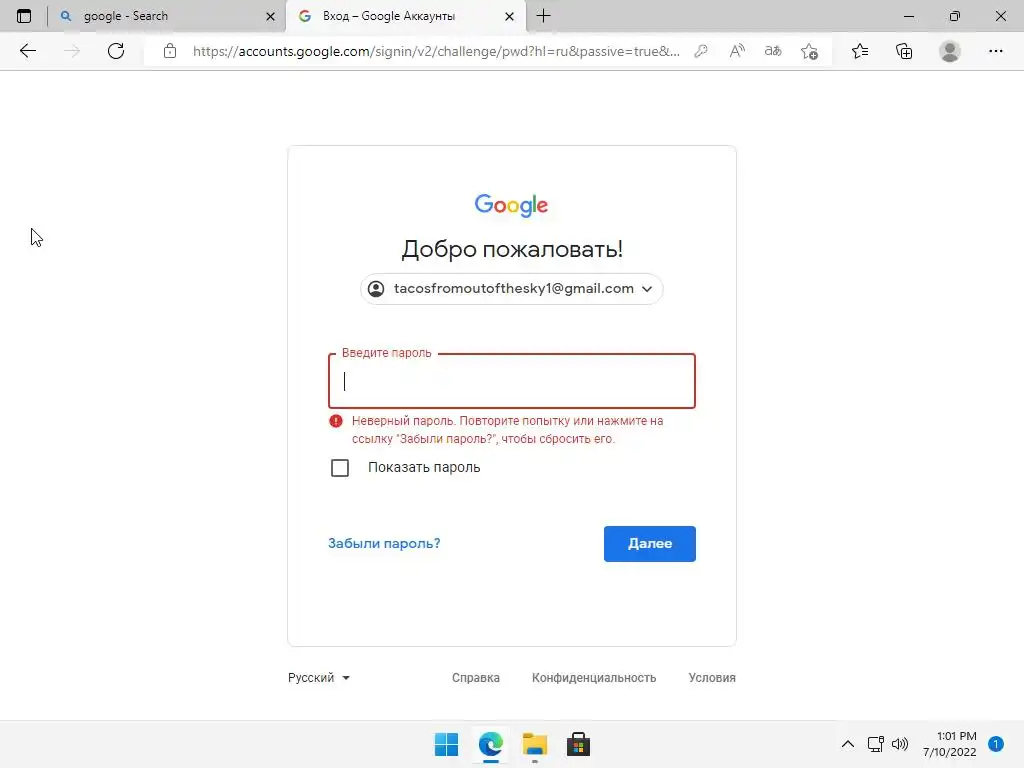Open the Справка footer link
This screenshot has width=1024, height=768.
(475, 678)
